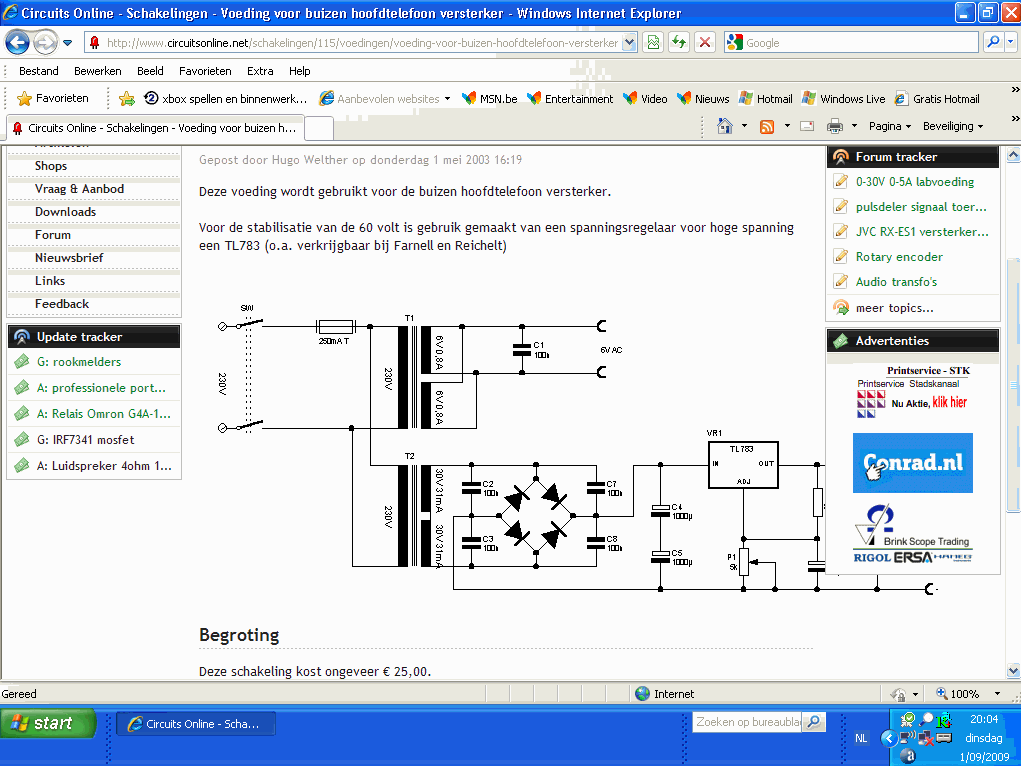1021x766 pixels.
Task: Expand the address bar URL dropdown
Action: (628, 43)
